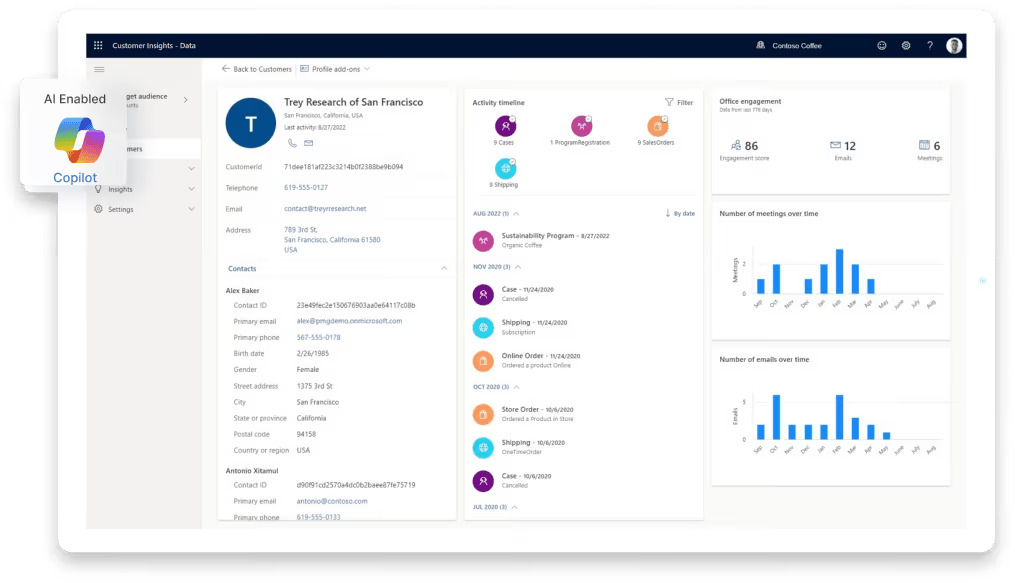This screenshot has width=1015, height=583.
Task: Collapse the JUL 2020 (3) group
Action: pyautogui.click(x=515, y=507)
